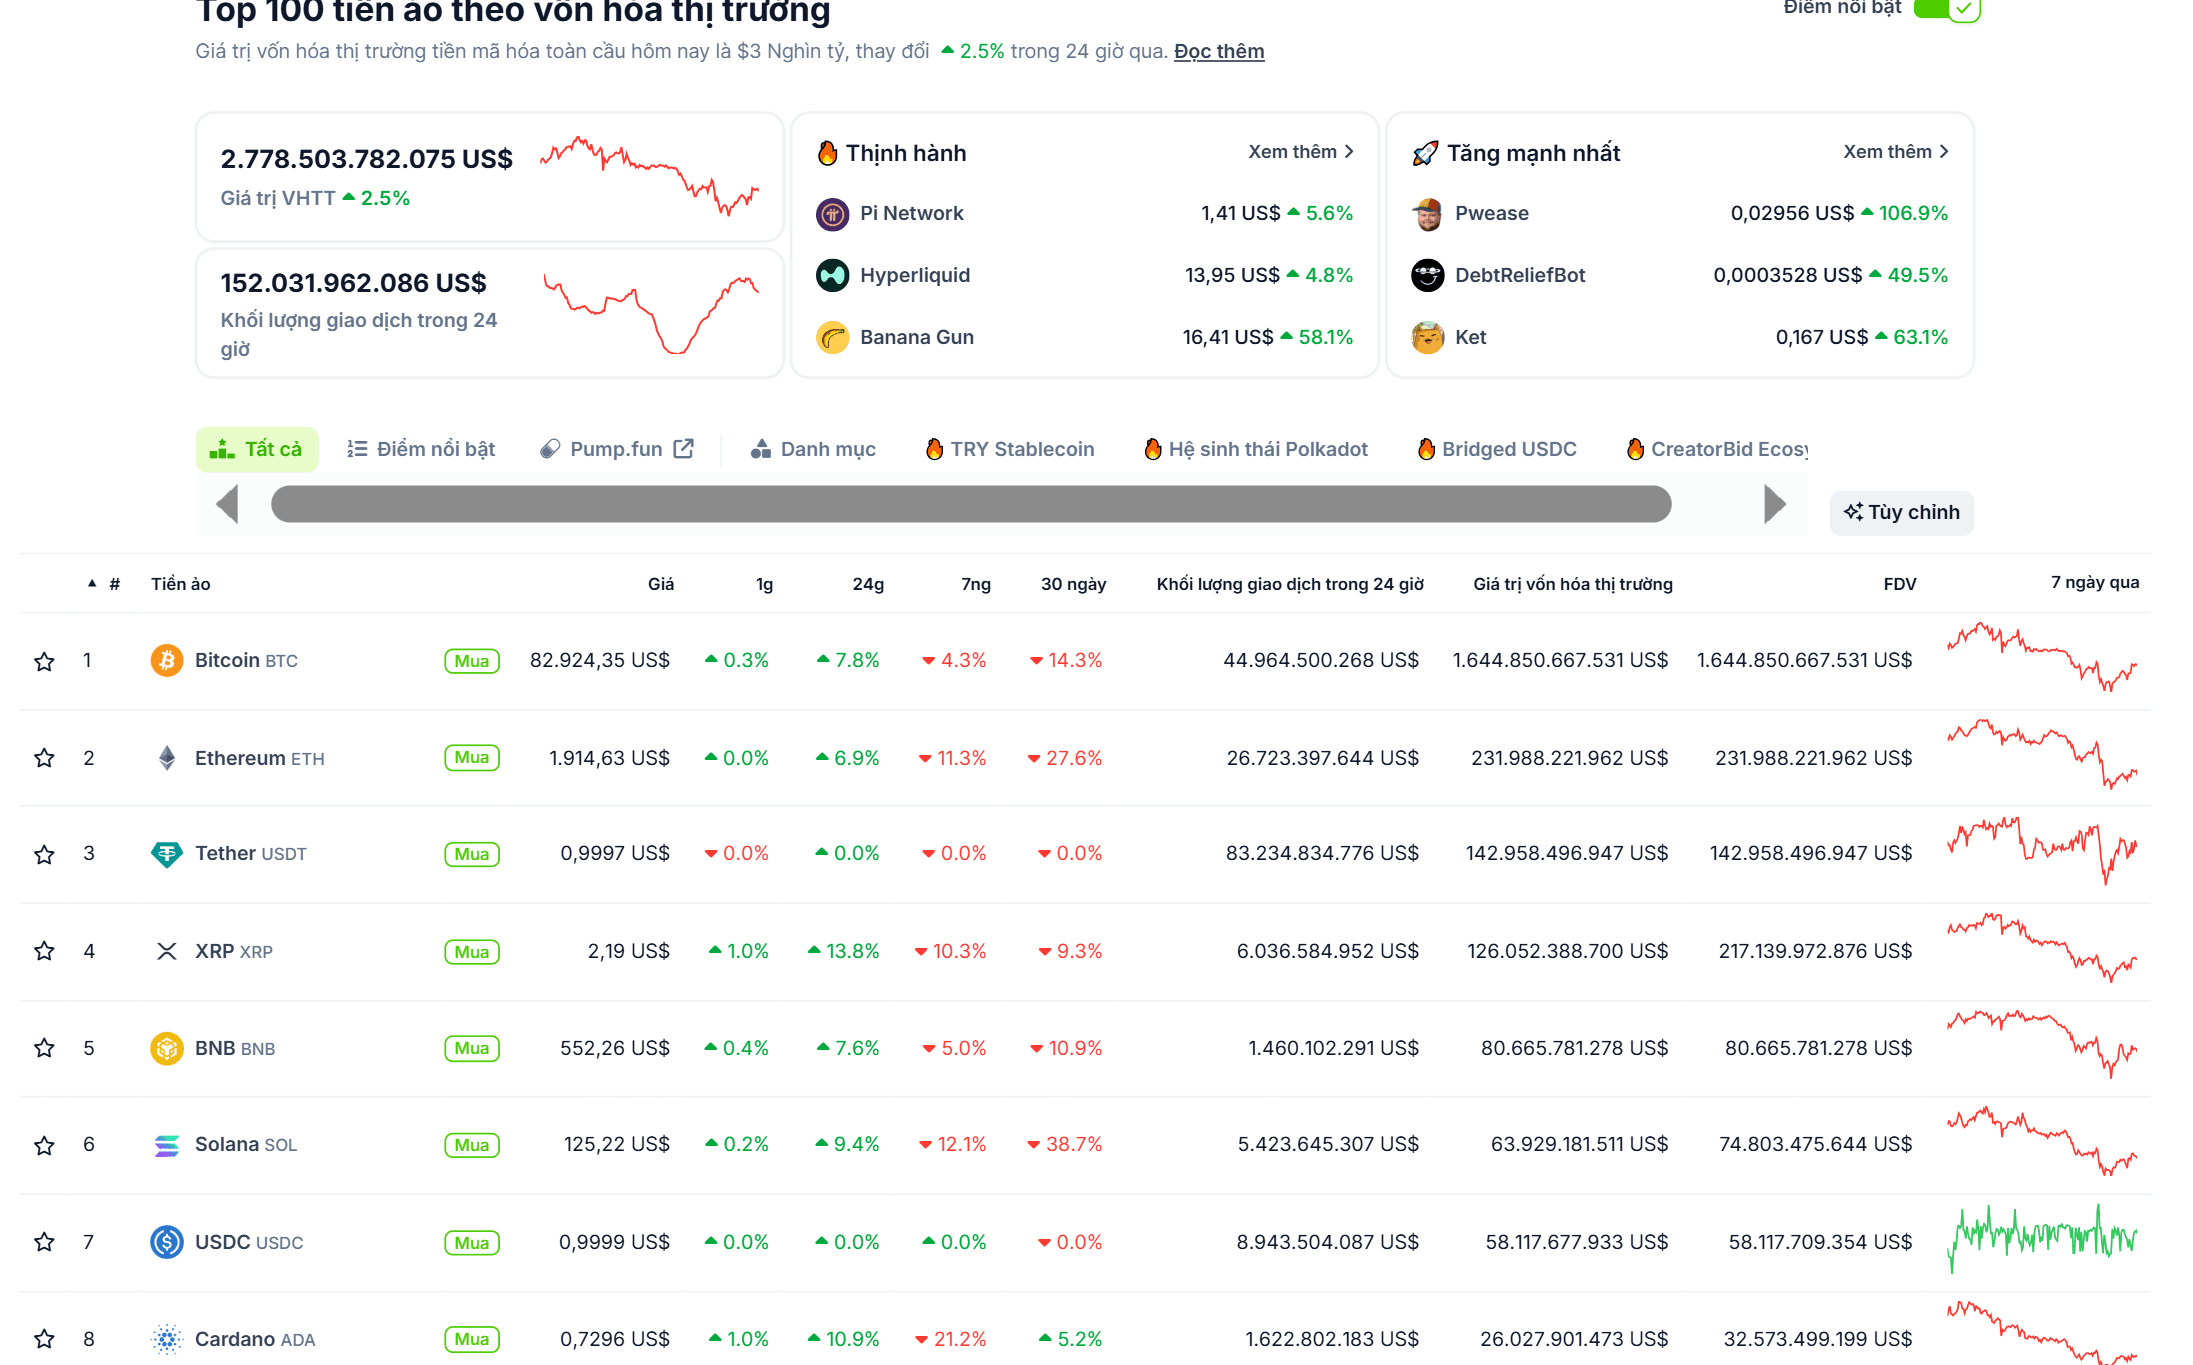Click Mua button for Bitcoin
Screen dimensions: 2193x1365
tap(472, 661)
